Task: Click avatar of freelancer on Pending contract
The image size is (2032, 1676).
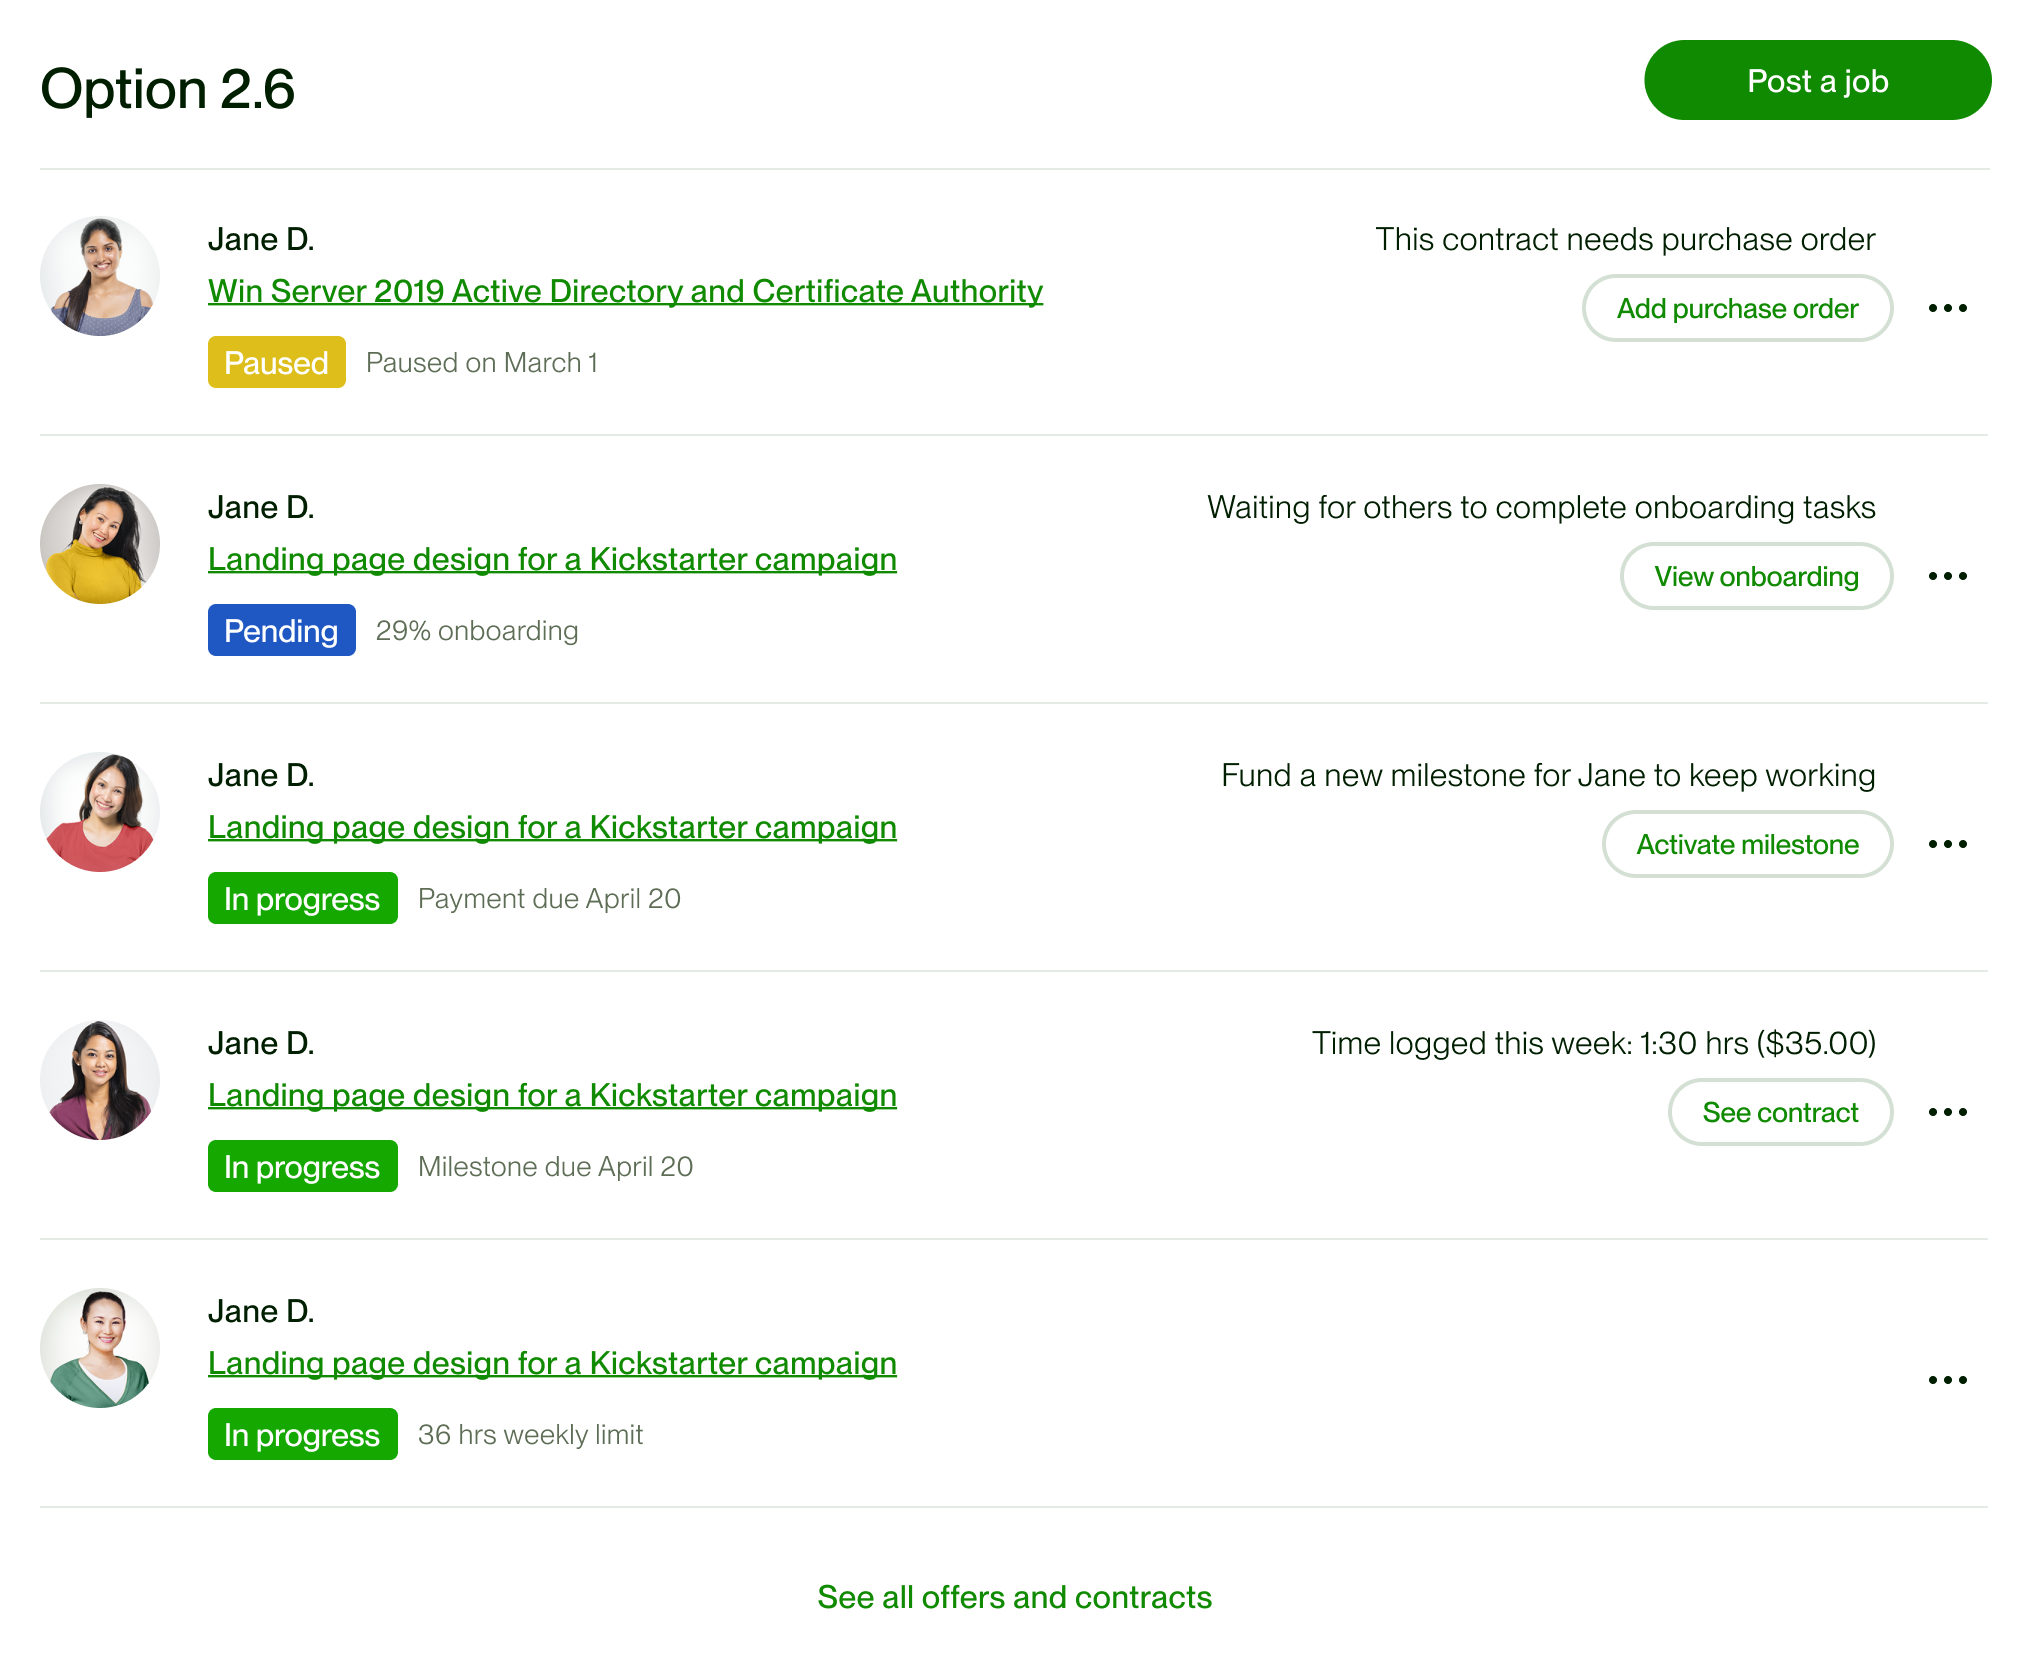Action: coord(100,544)
